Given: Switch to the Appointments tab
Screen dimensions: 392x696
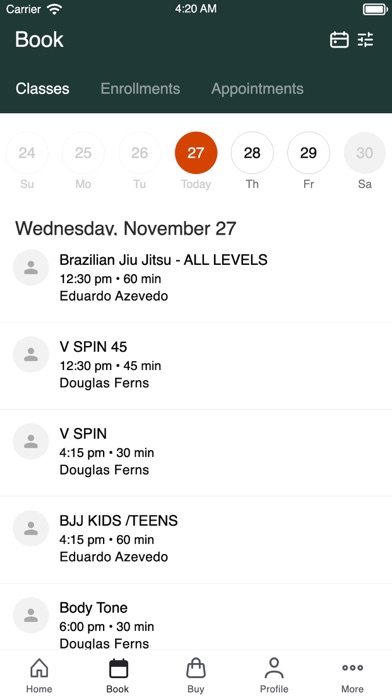Looking at the screenshot, I should click(257, 89).
